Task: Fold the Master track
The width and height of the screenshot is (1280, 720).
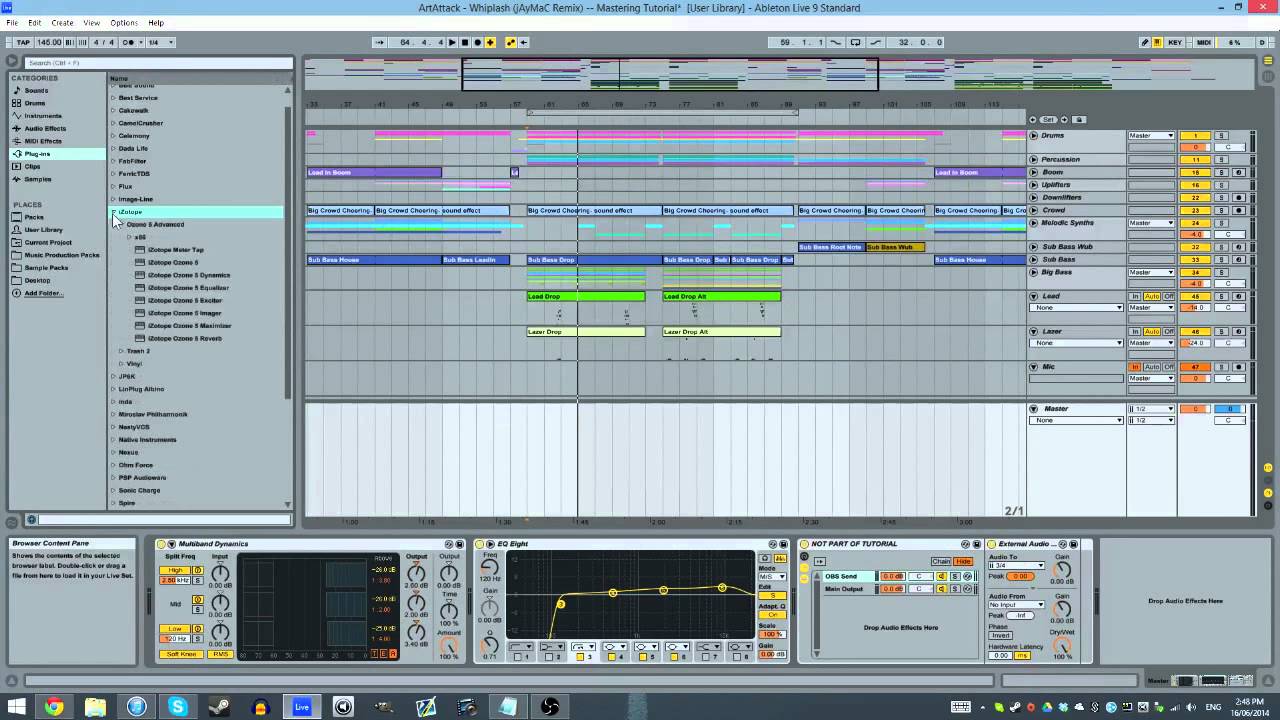Action: coord(1034,408)
